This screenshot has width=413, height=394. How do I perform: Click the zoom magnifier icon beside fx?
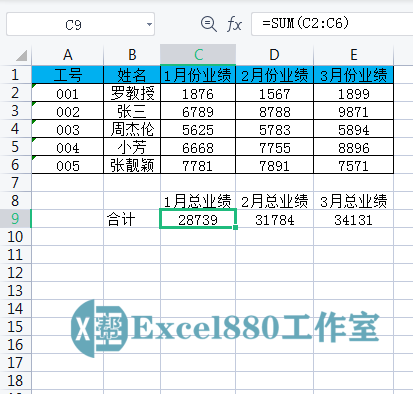click(x=209, y=24)
